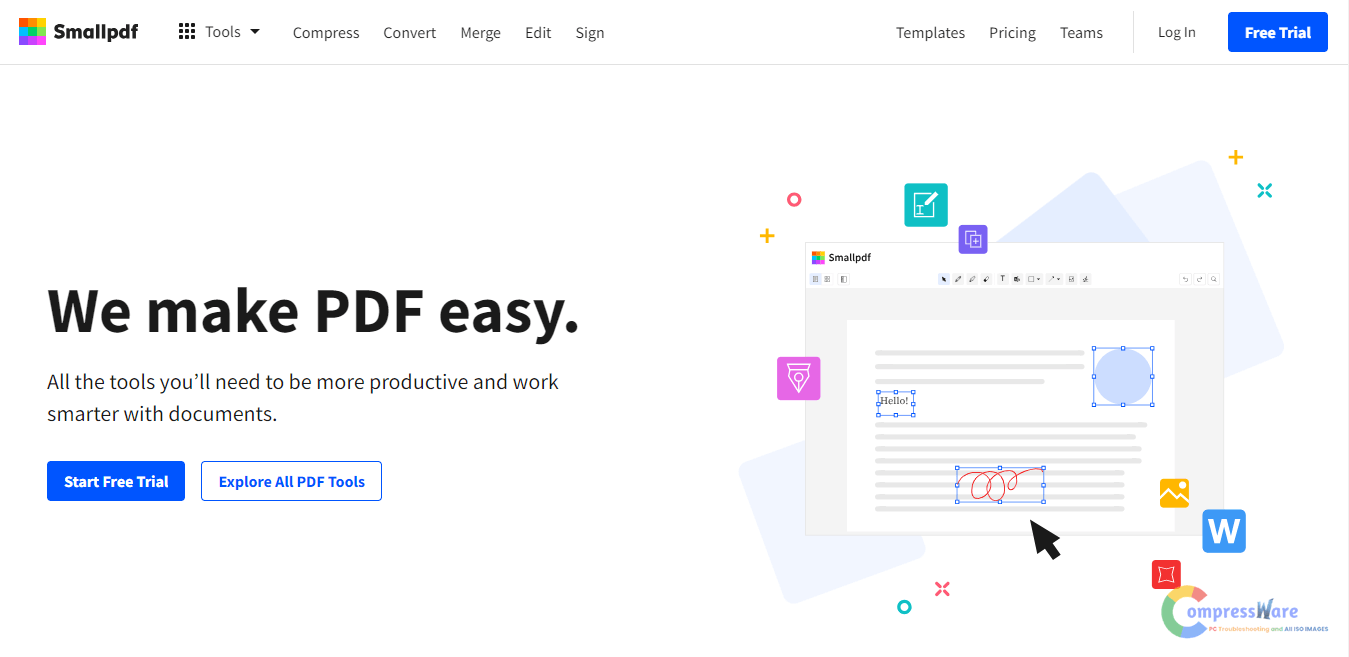Open Sign in the navigation bar
Viewport: 1349px width, 657px height.
(590, 33)
